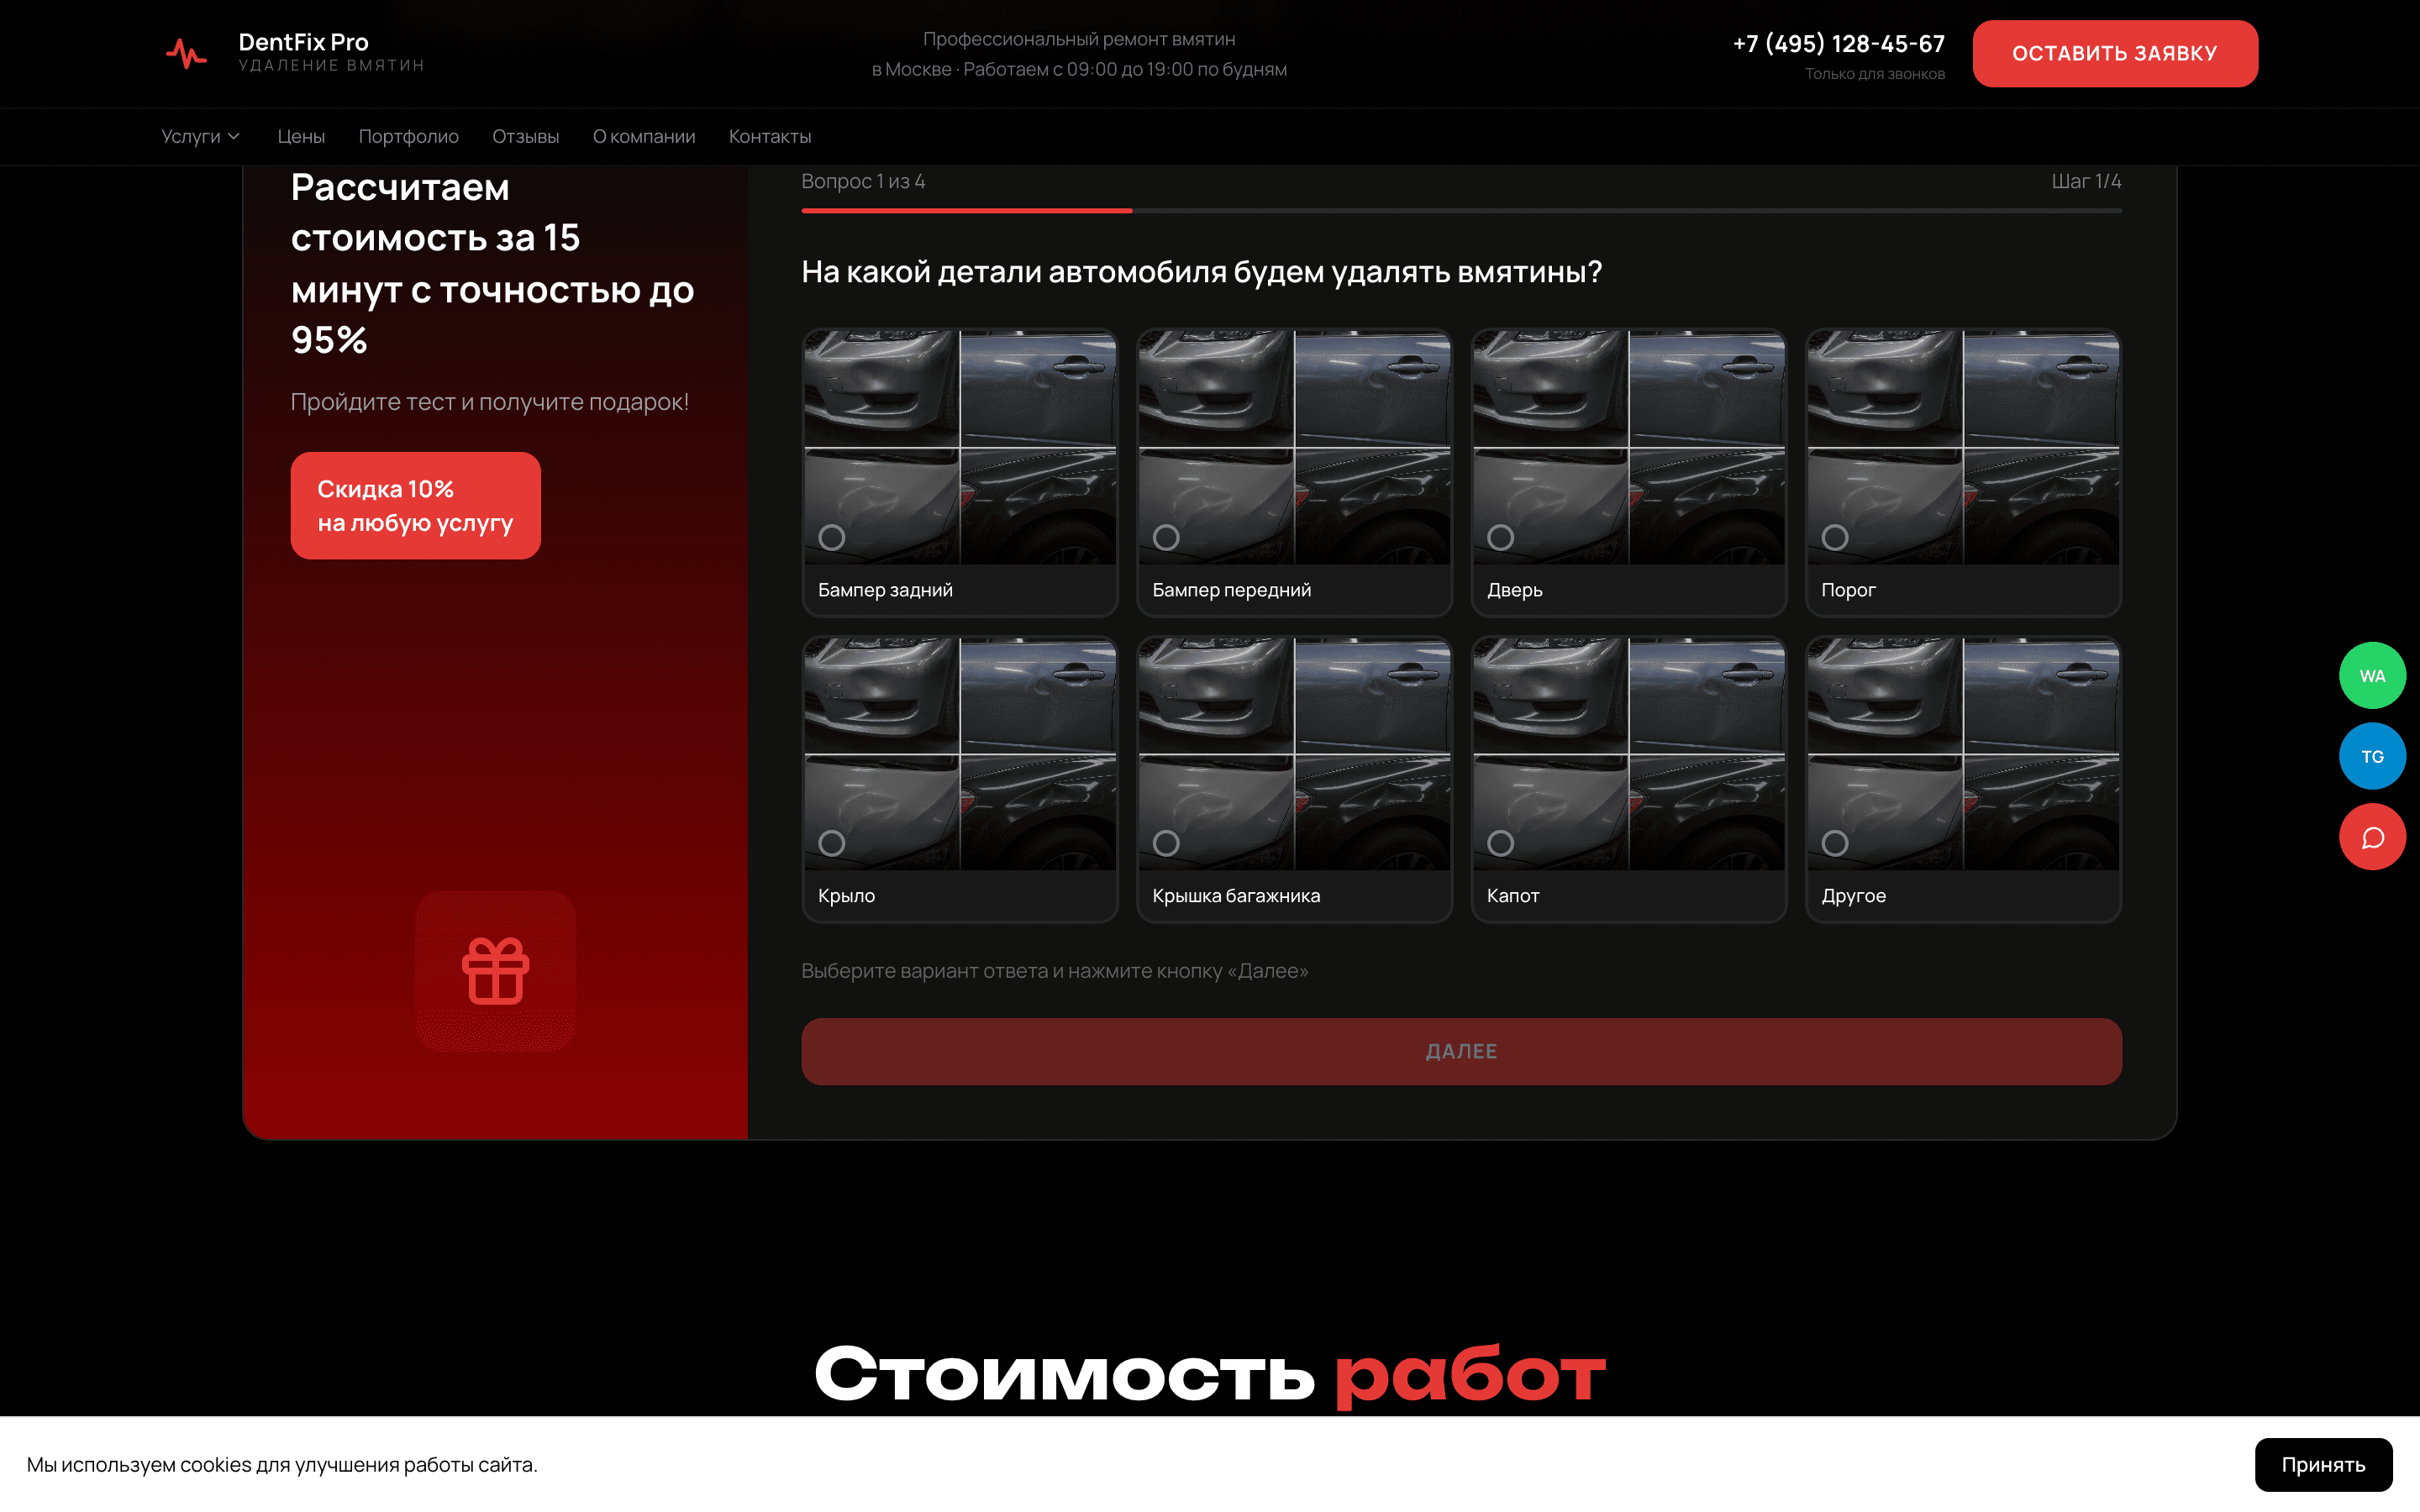Select the Капот radio button
Image resolution: width=2420 pixels, height=1512 pixels.
pos(1500,843)
